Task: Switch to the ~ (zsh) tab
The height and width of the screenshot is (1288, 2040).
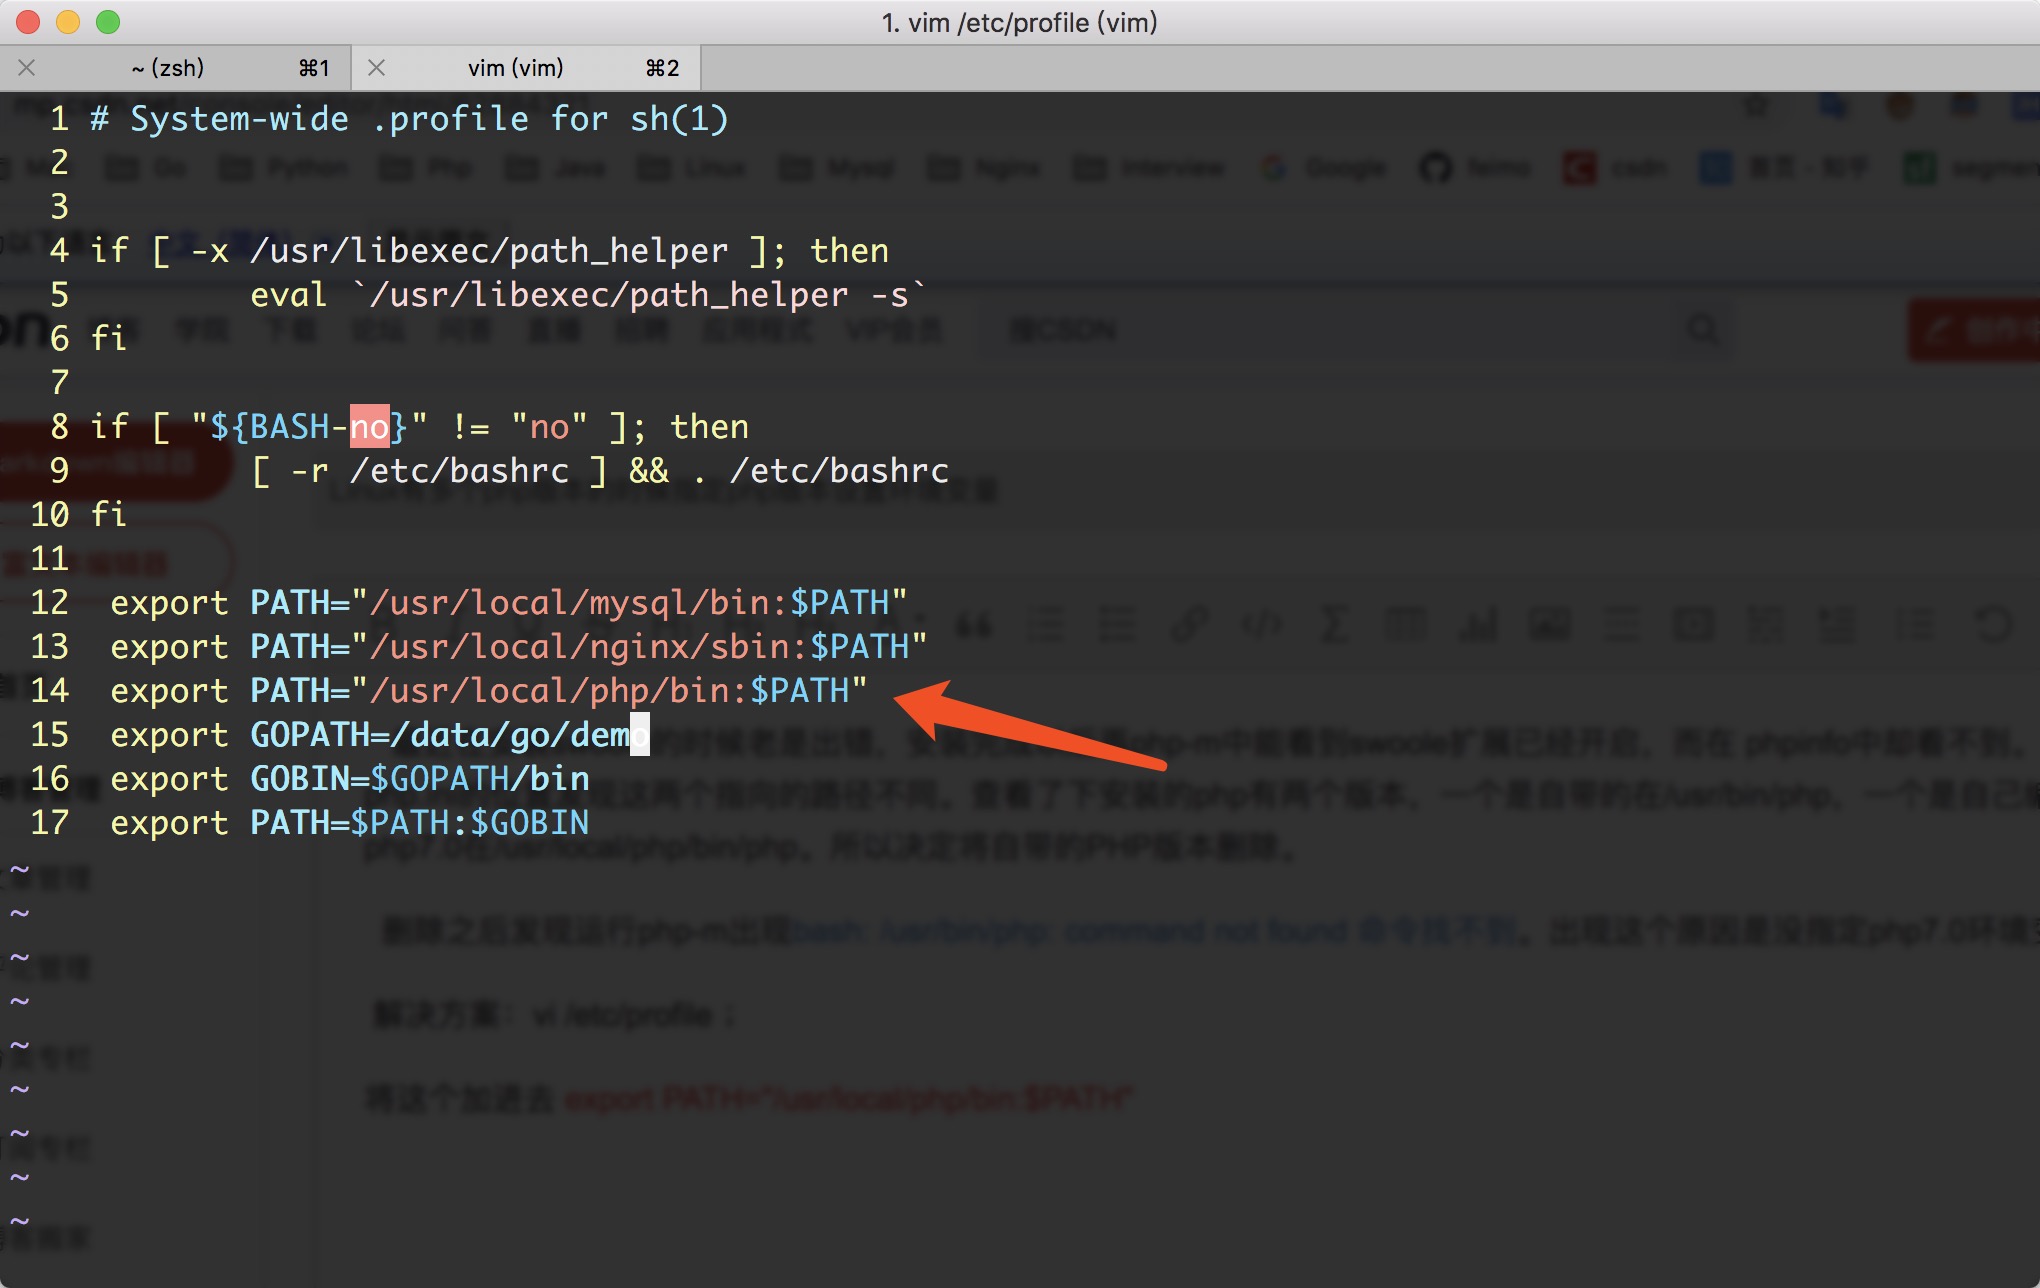Action: point(168,68)
